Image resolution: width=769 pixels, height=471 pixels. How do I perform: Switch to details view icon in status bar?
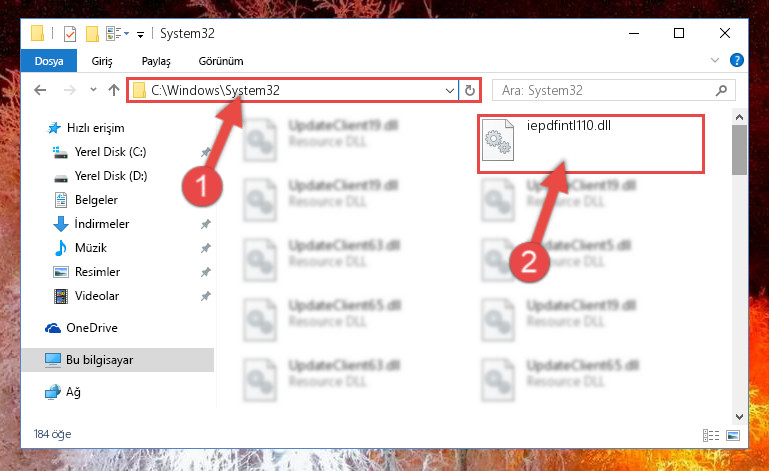[711, 435]
